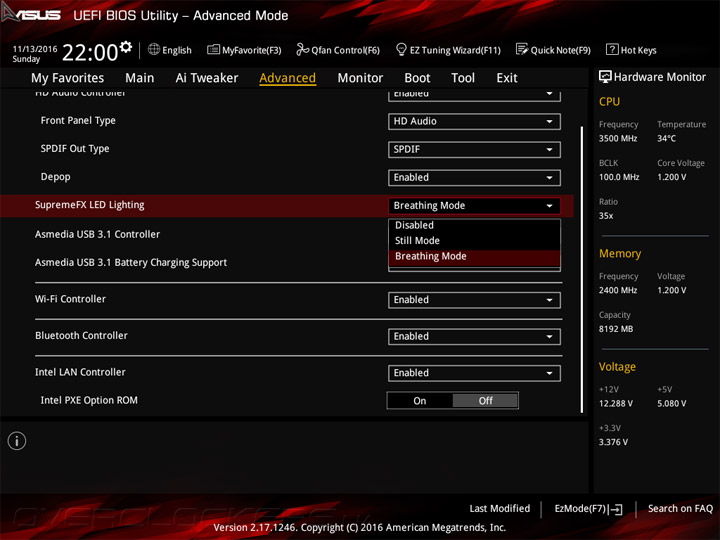This screenshot has width=720, height=540.
Task: Open the HD Audio Controller dropdown
Action: point(474,95)
